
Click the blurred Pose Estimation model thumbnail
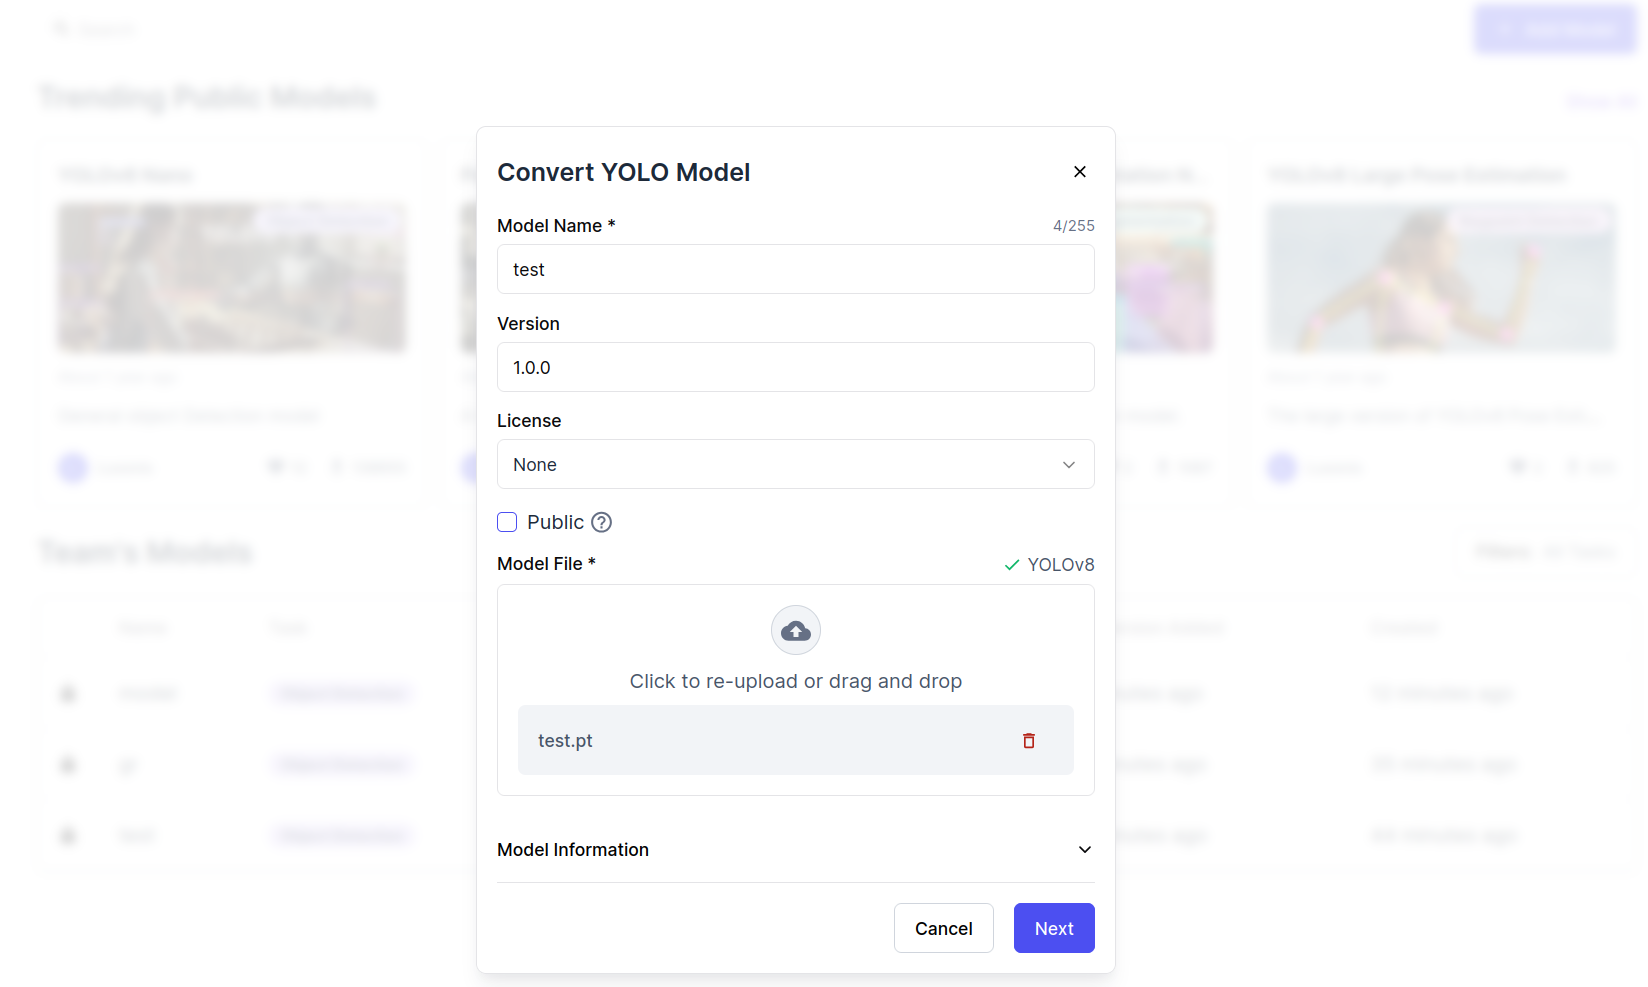pyautogui.click(x=1441, y=278)
